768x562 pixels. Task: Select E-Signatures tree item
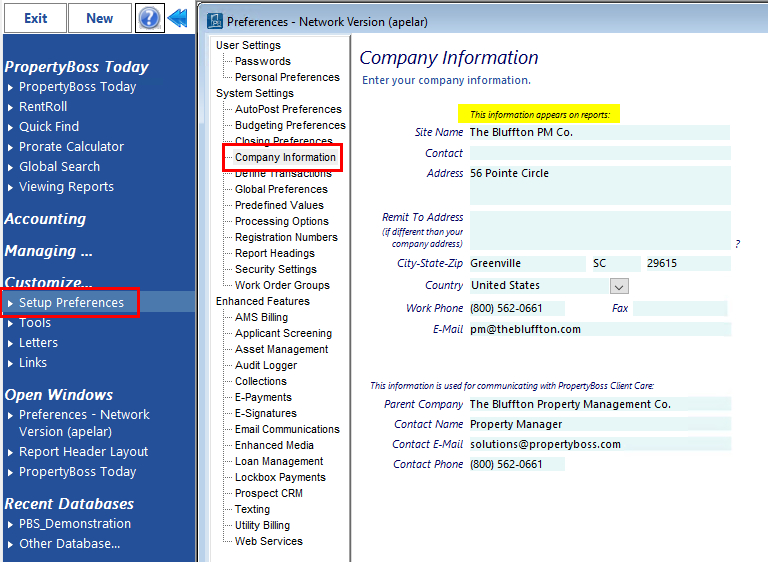(x=265, y=414)
